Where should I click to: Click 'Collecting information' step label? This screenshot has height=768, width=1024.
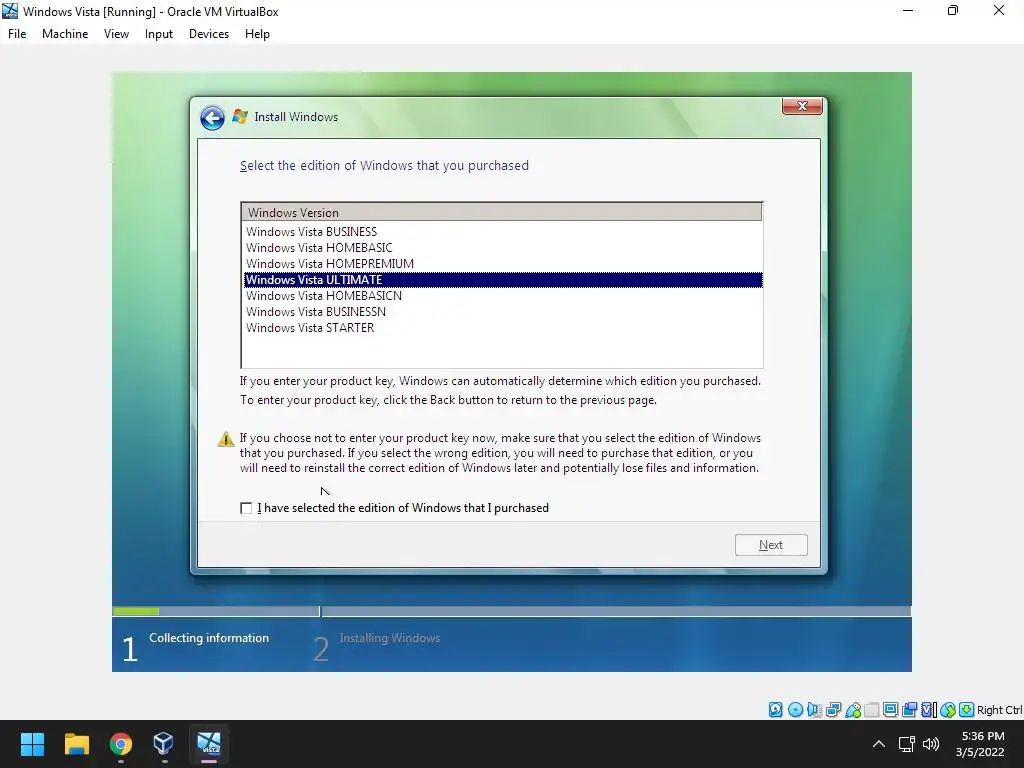click(x=209, y=638)
